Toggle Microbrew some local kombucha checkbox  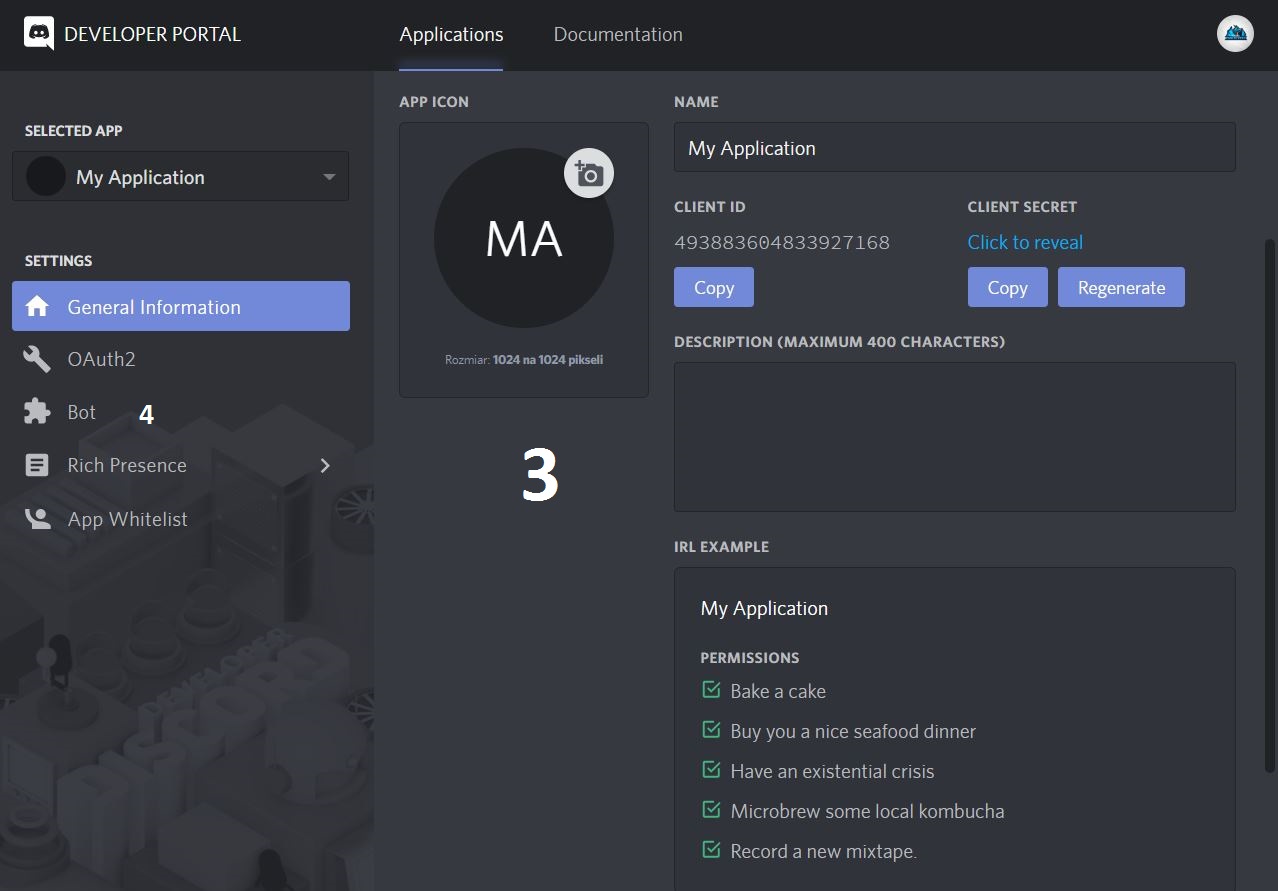(x=711, y=810)
